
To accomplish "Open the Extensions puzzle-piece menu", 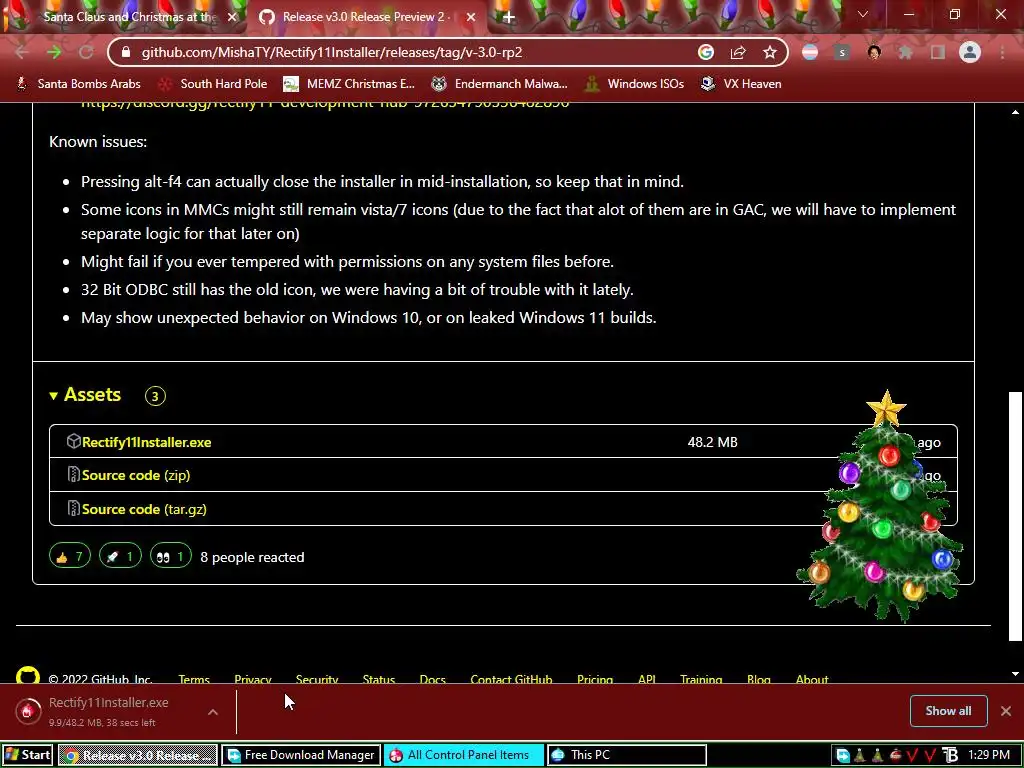I will pyautogui.click(x=906, y=52).
